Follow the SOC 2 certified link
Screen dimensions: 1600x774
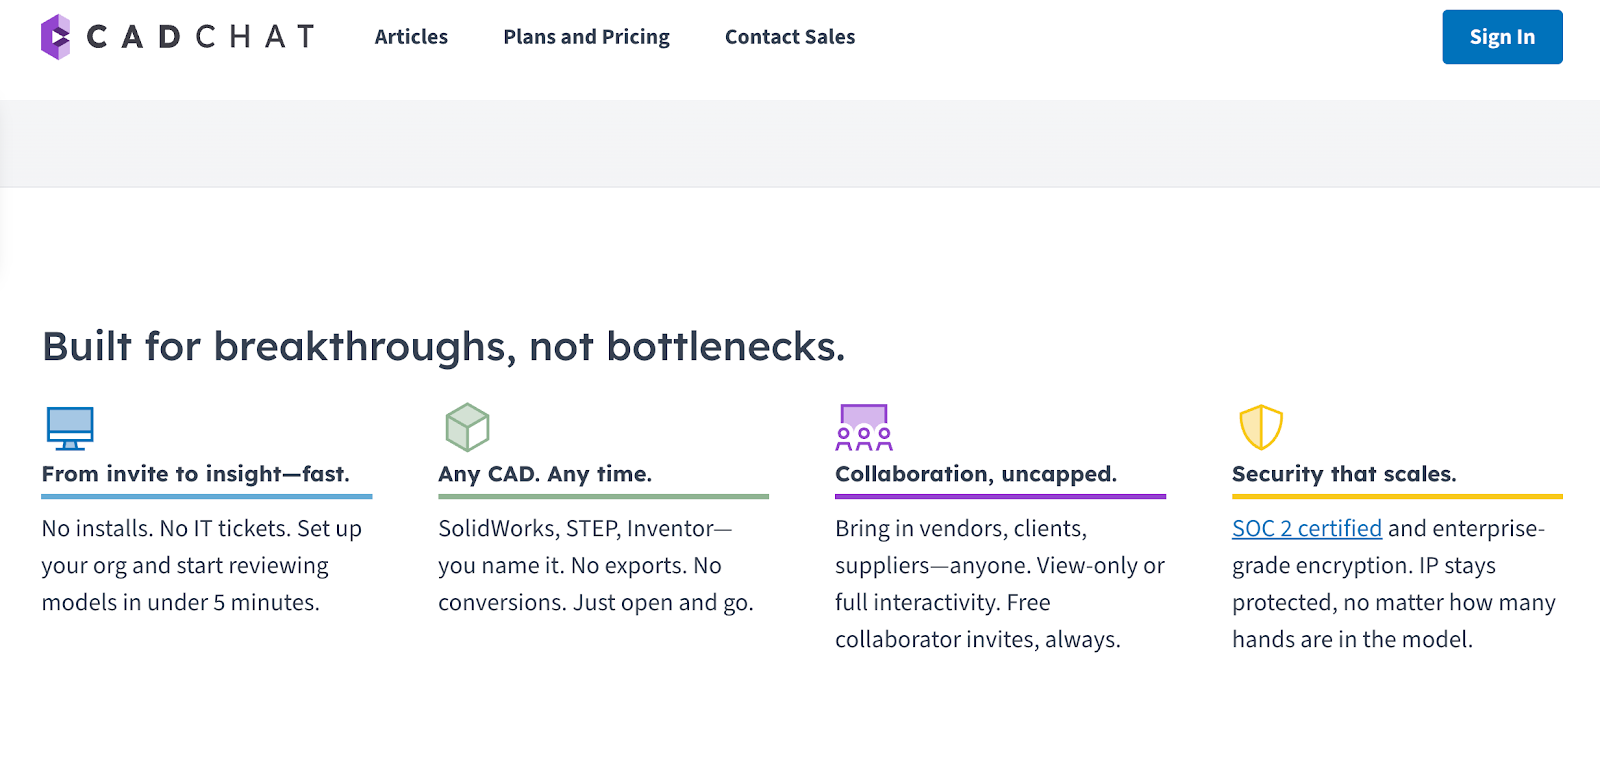[1305, 528]
